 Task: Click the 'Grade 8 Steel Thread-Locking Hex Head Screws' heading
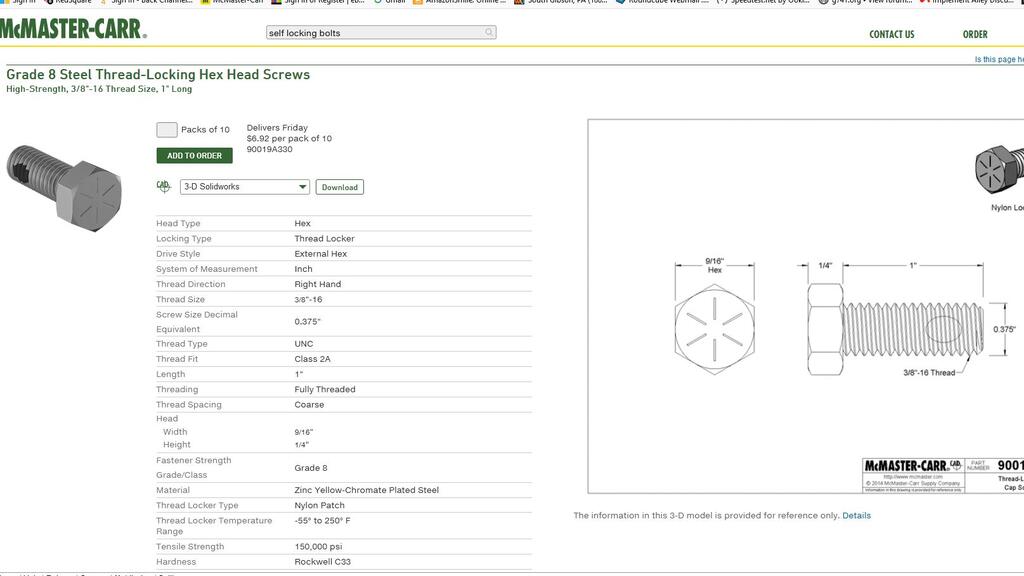tap(158, 74)
